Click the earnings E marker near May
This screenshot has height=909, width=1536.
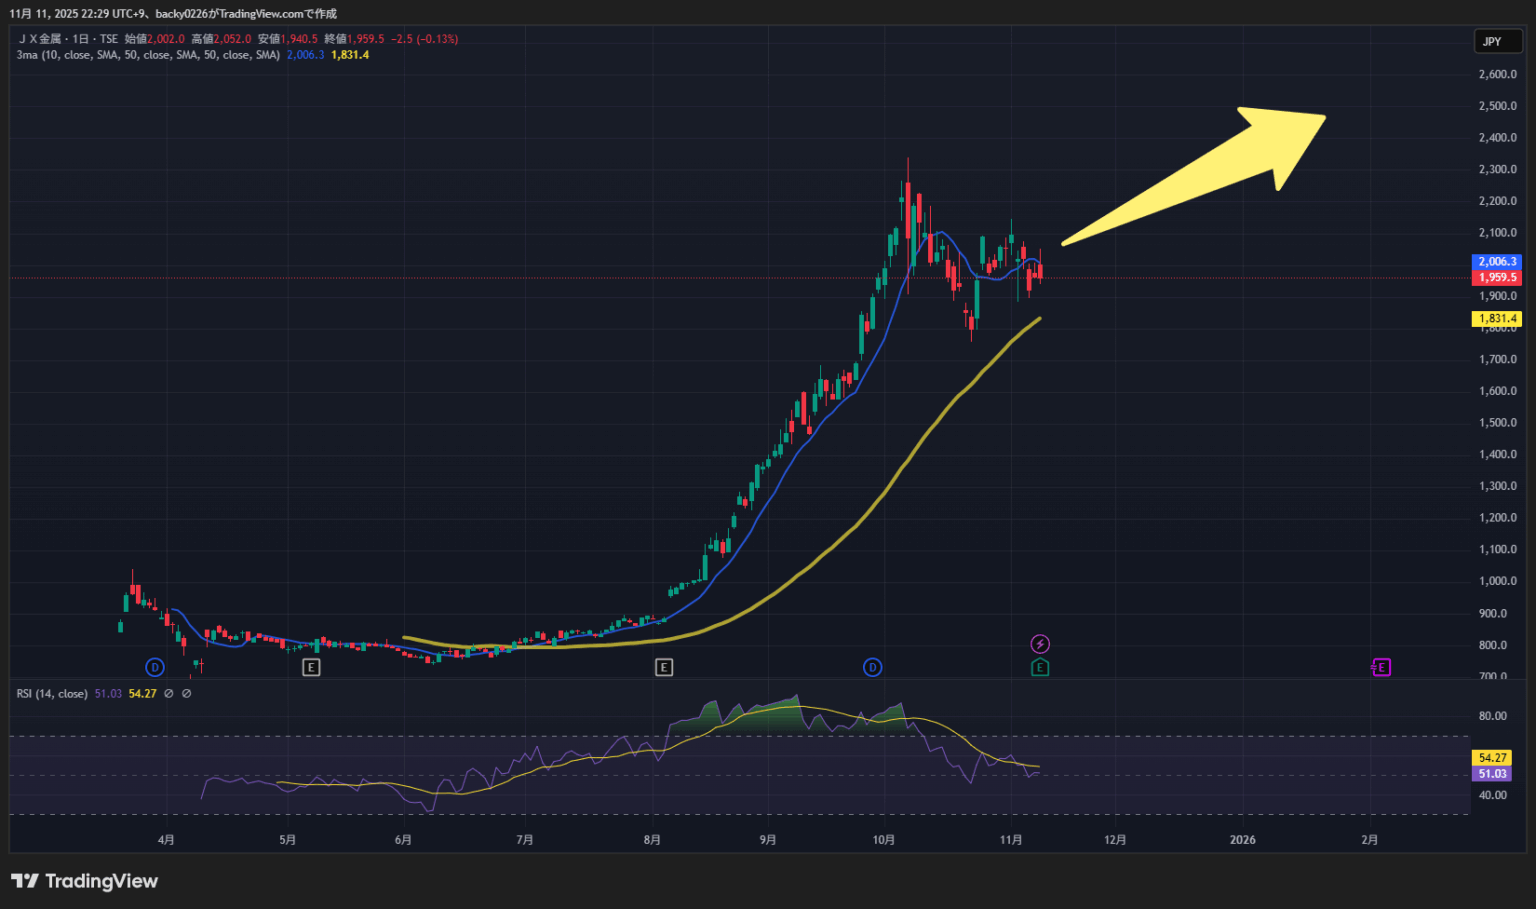311,667
